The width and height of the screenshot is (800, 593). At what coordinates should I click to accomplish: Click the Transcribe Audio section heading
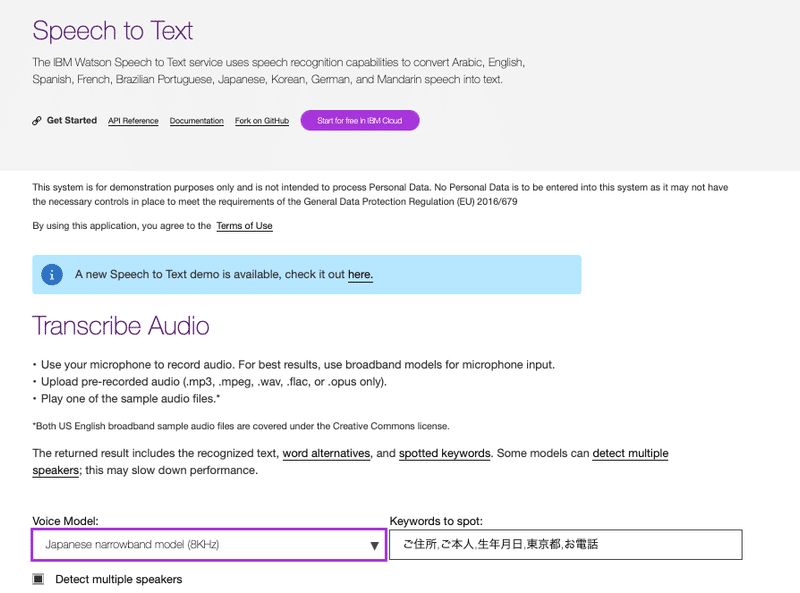click(121, 325)
